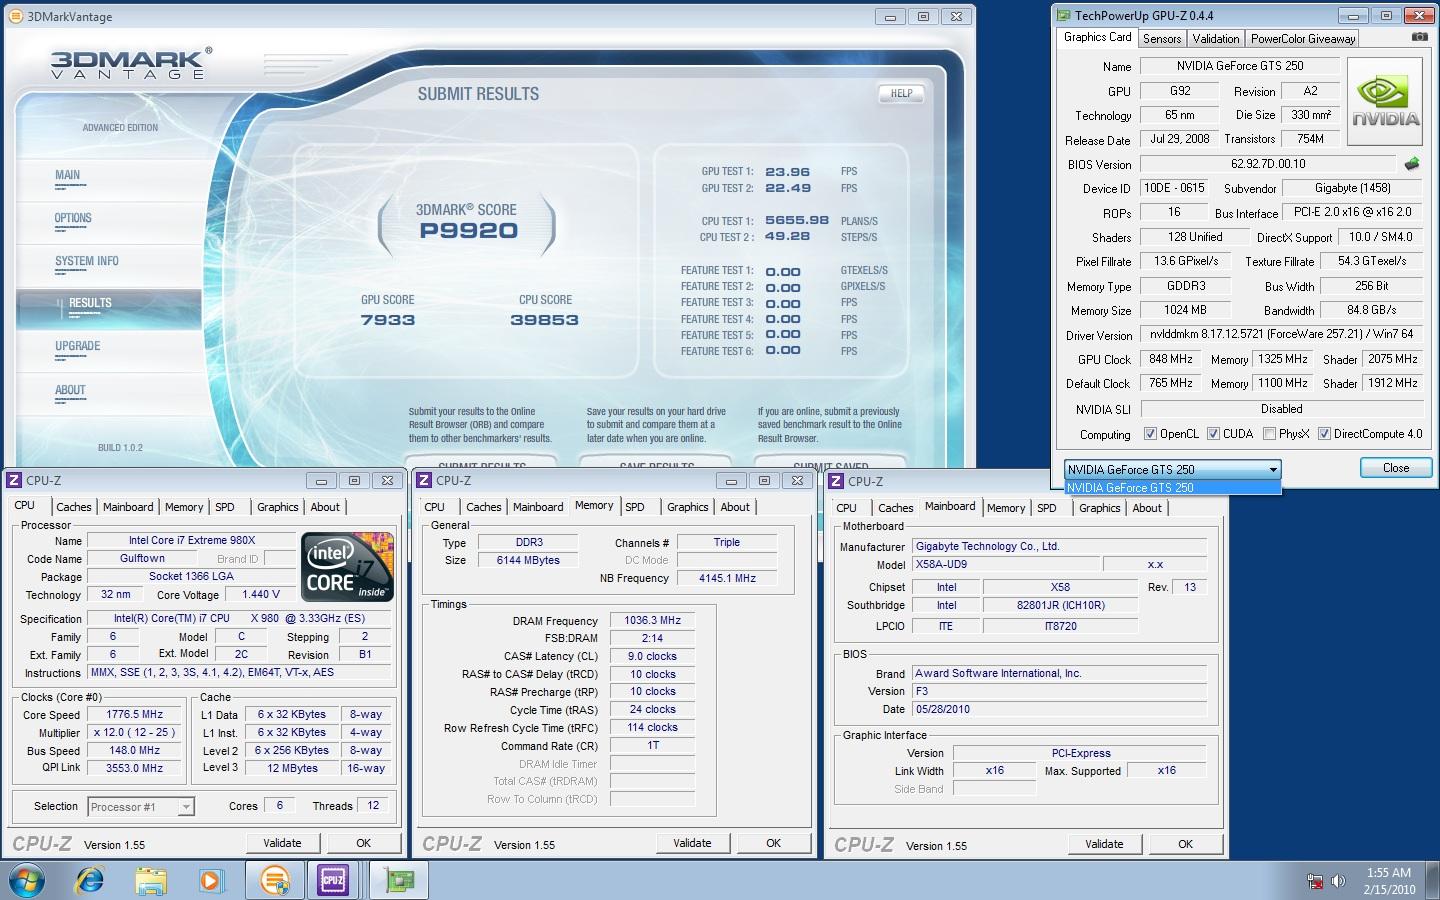Open Windows Media Player taskbar icon
The image size is (1440, 900).
point(210,880)
